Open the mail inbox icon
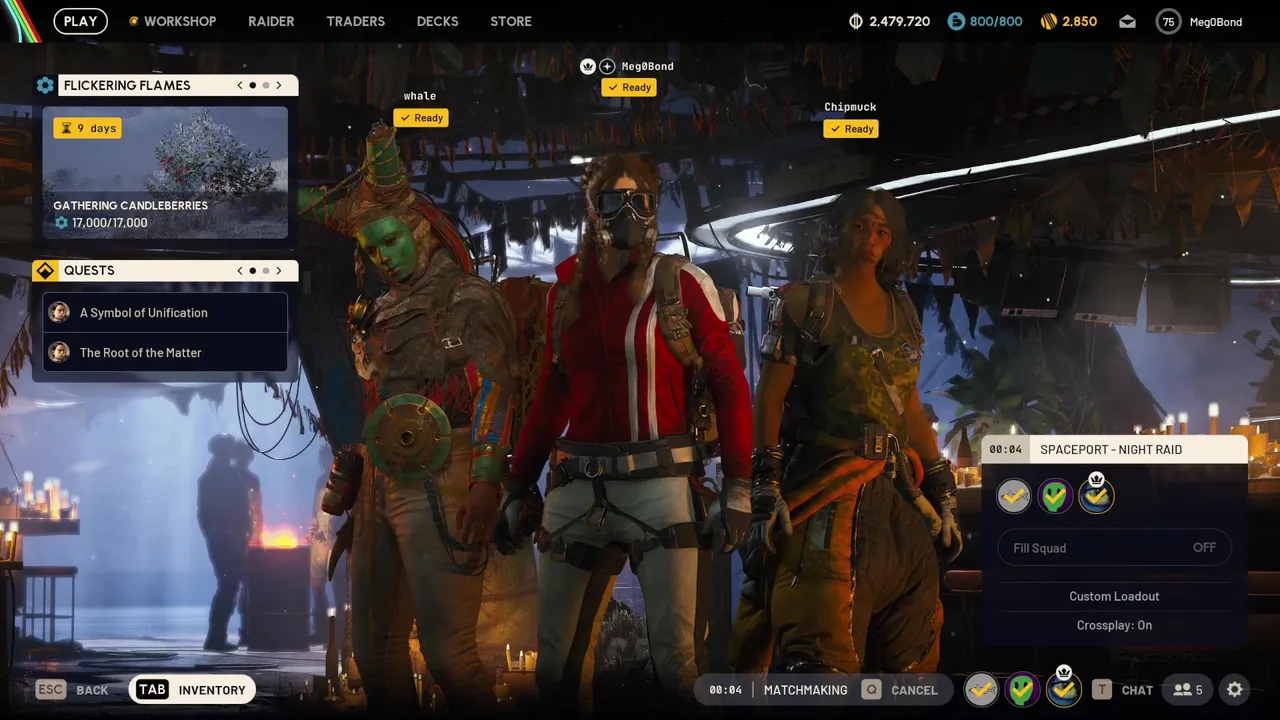Image resolution: width=1280 pixels, height=720 pixels. (1127, 21)
